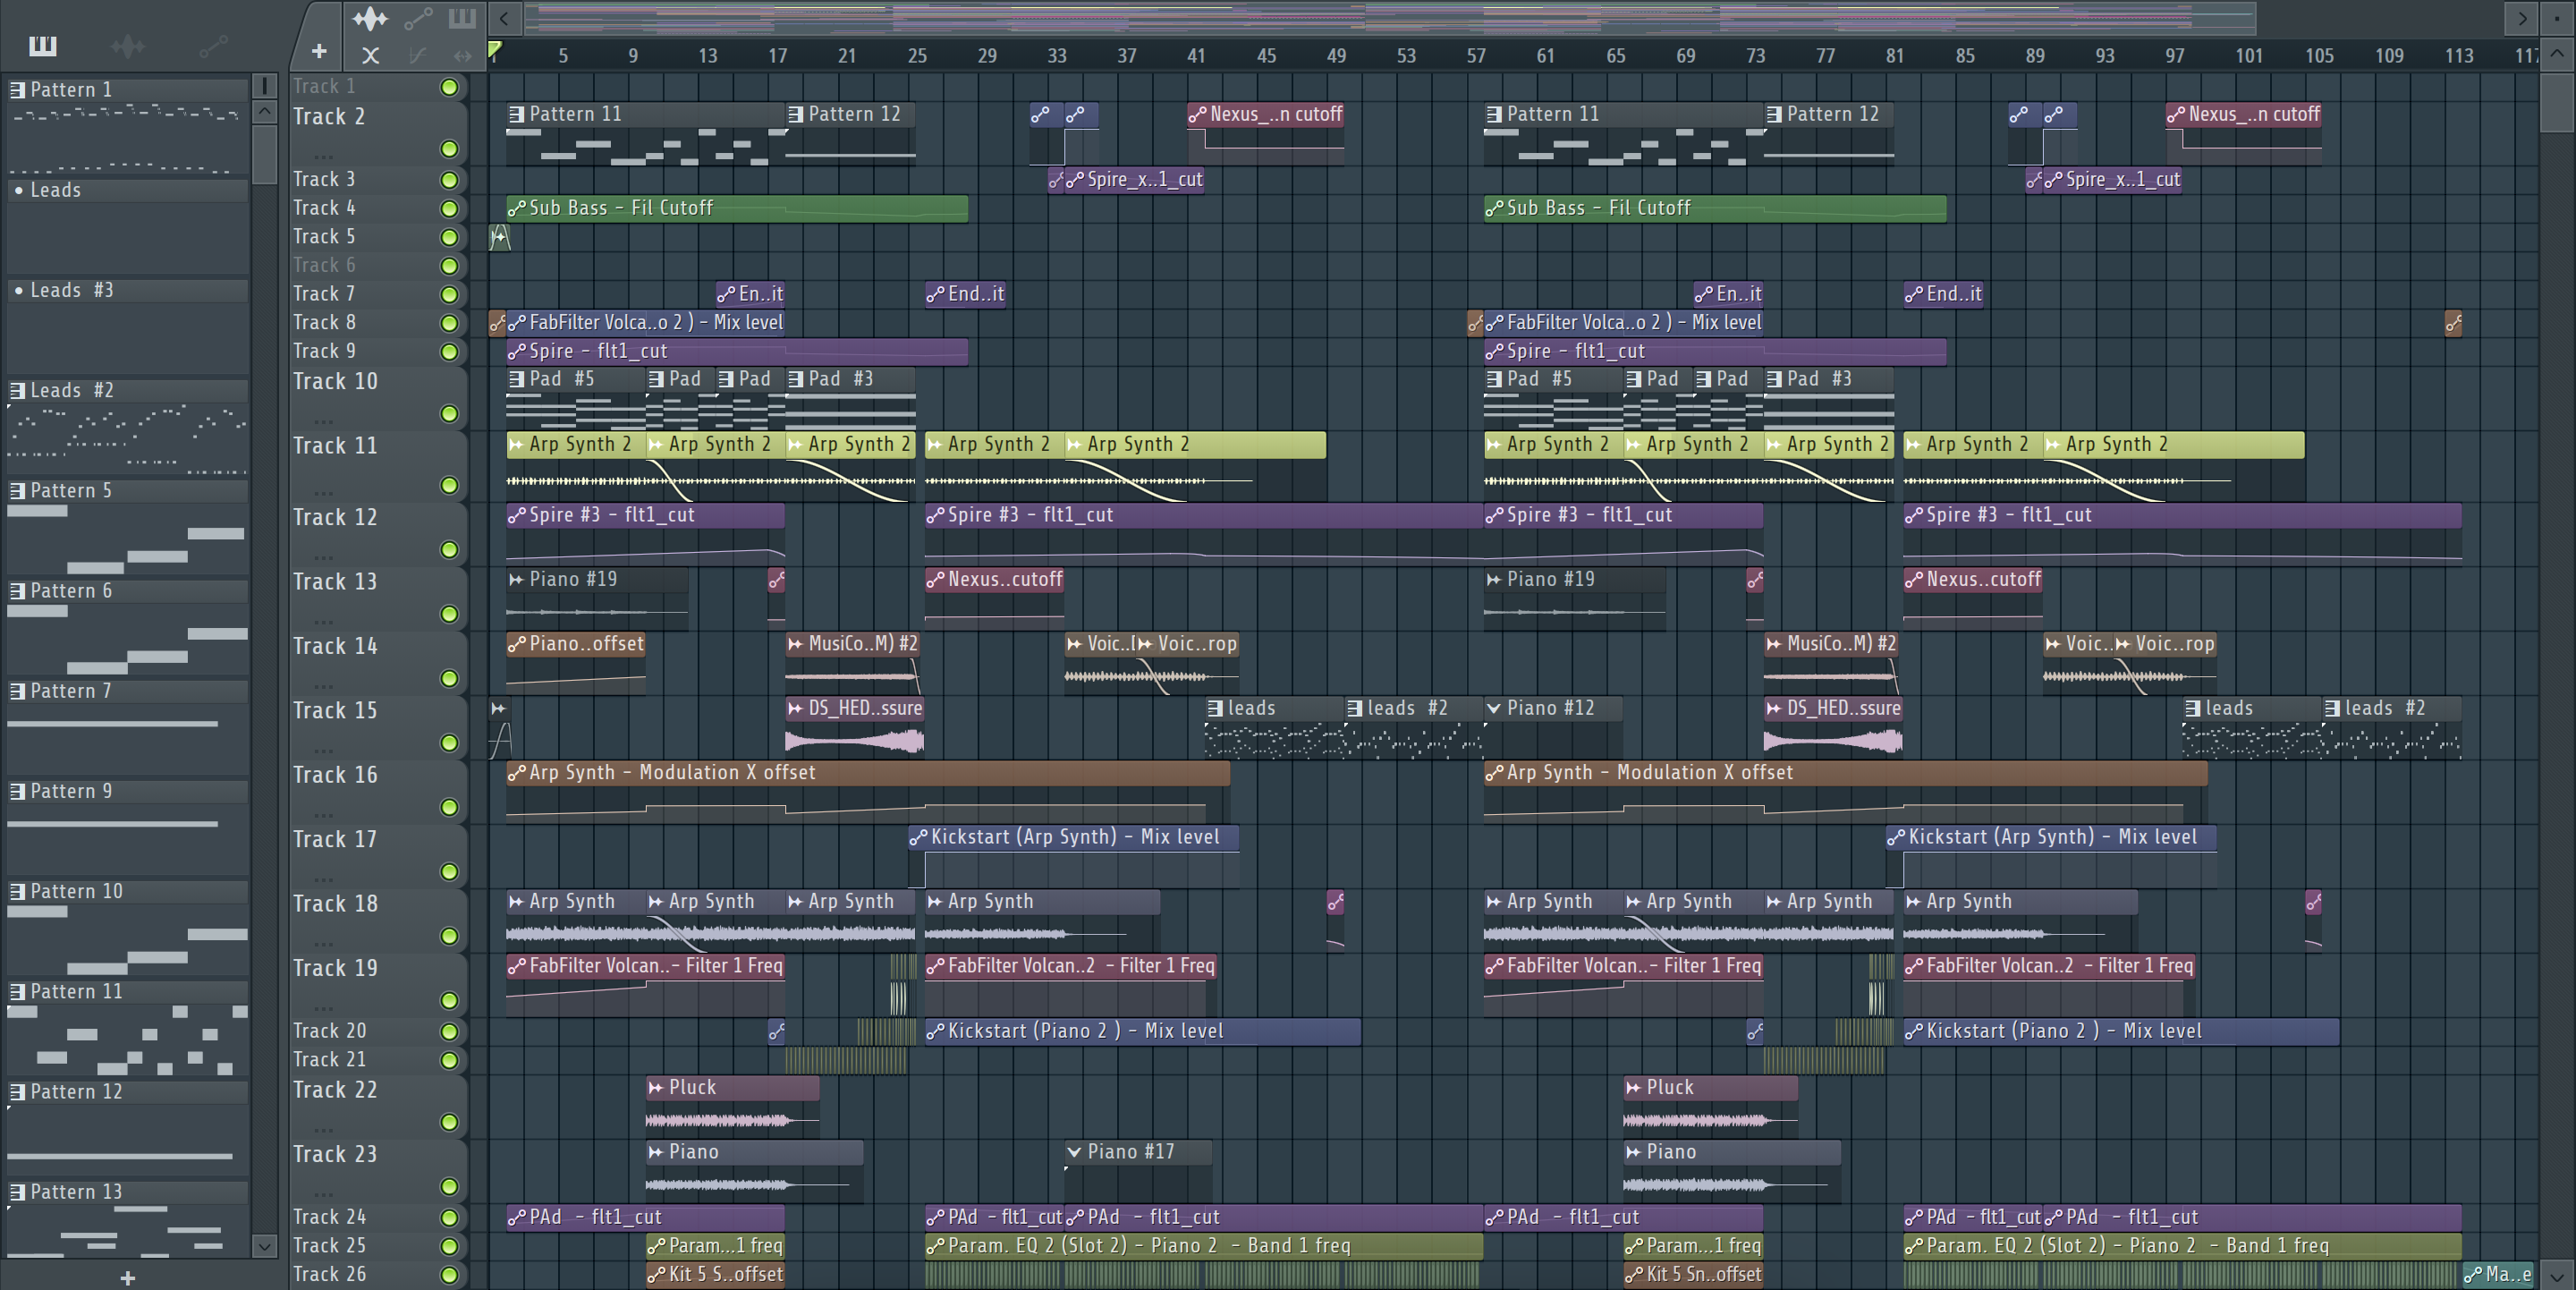2576x1290 pixels.
Task: Open the first DS_HED..ssure clip menu icon
Action: pos(796,708)
